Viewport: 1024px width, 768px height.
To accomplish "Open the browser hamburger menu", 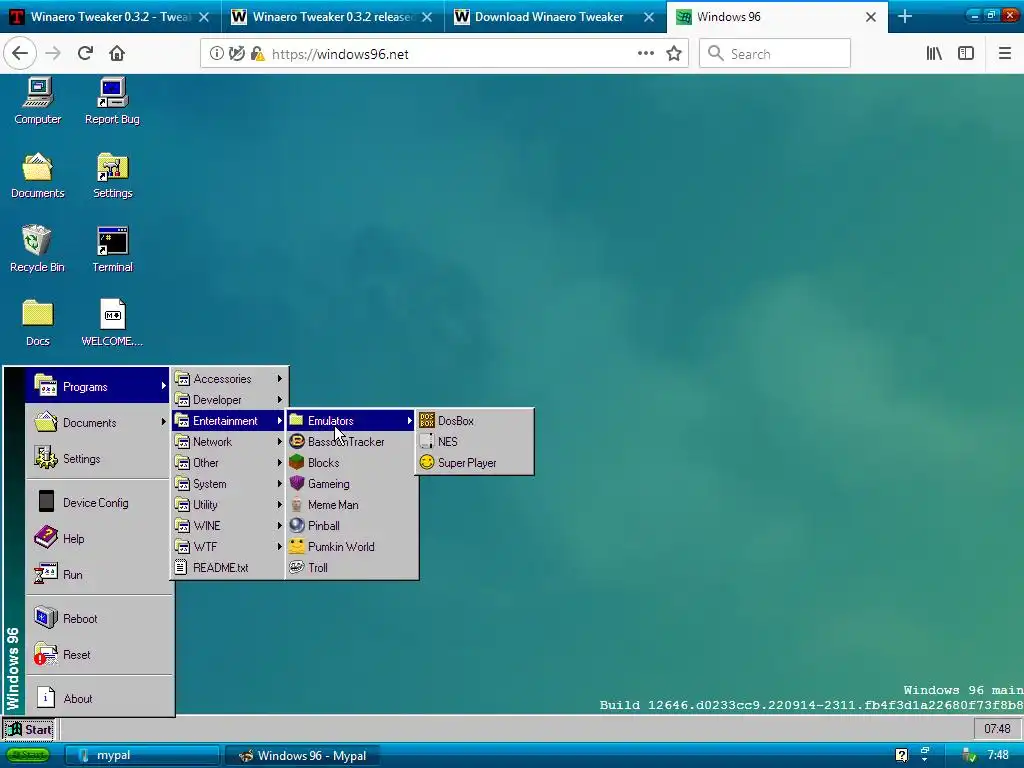I will click(1004, 54).
